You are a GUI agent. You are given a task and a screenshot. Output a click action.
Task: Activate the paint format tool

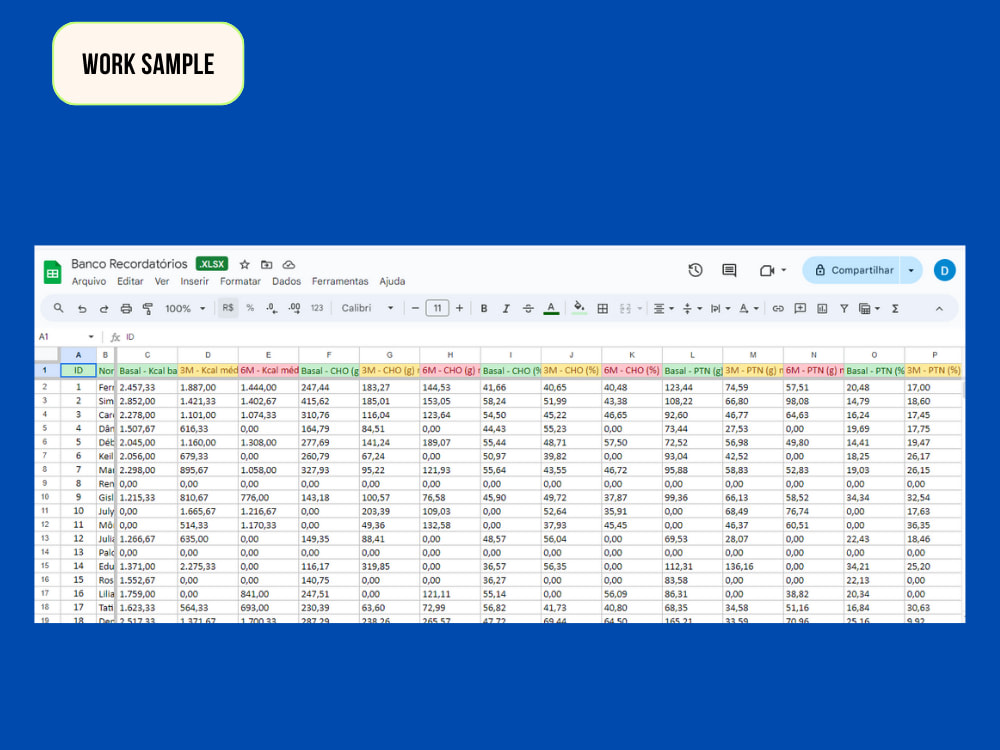(148, 309)
